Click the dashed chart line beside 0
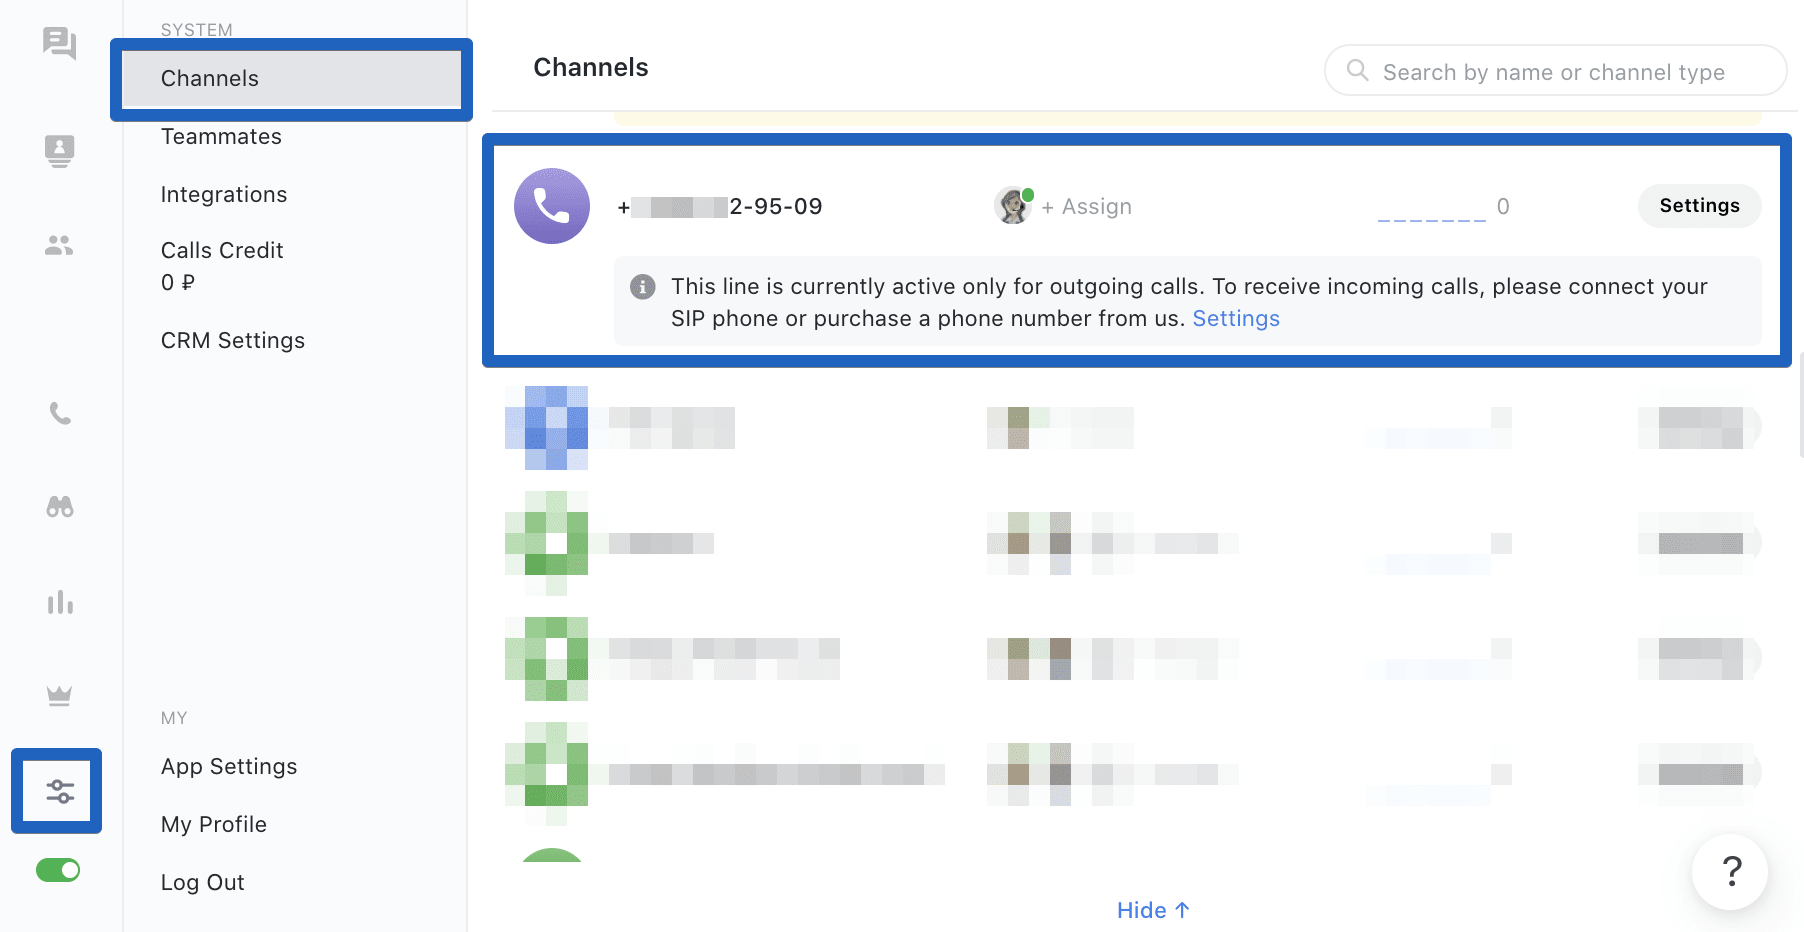The height and width of the screenshot is (932, 1804). pyautogui.click(x=1431, y=219)
